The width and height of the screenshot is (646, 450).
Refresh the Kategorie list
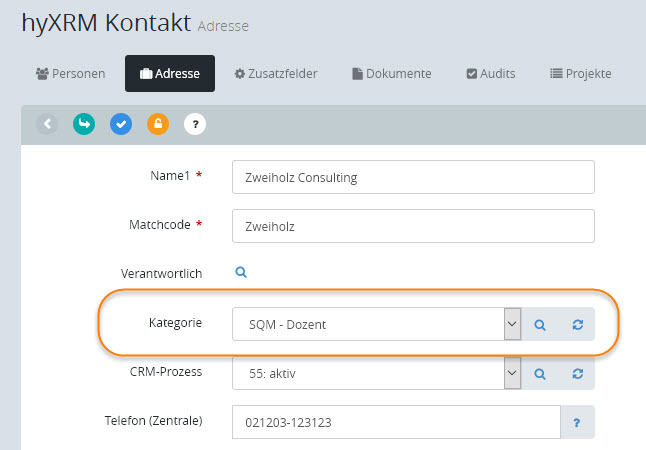[x=577, y=324]
